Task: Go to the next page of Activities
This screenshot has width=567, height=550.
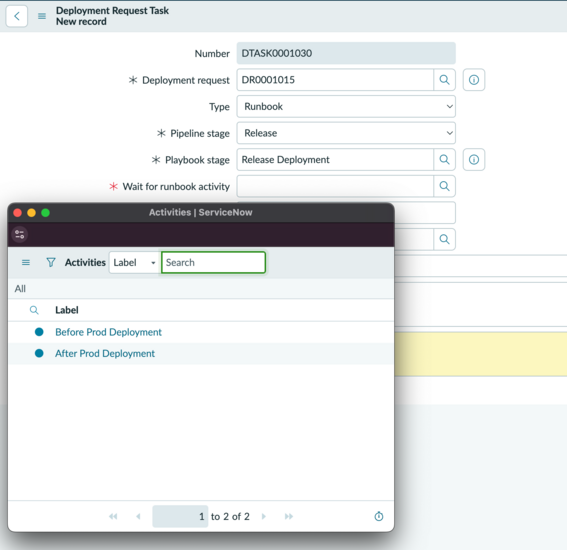Action: pyautogui.click(x=264, y=516)
